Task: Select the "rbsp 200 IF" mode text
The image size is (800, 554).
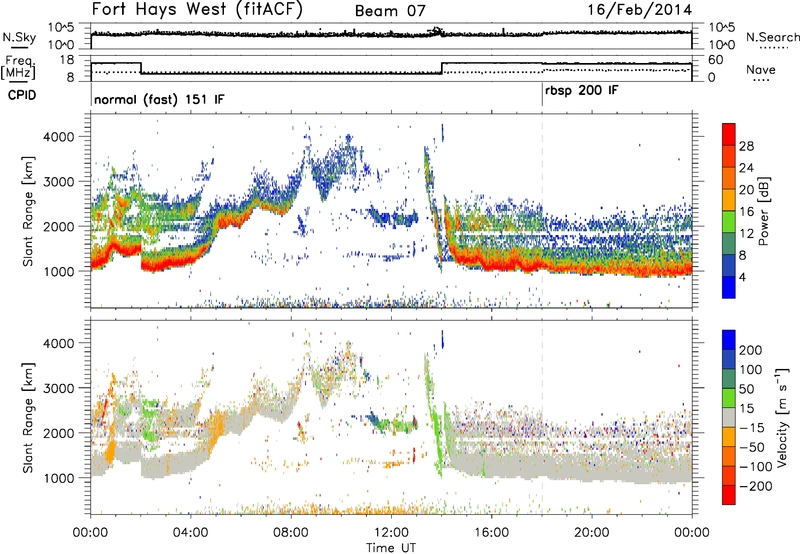Action: click(x=582, y=91)
